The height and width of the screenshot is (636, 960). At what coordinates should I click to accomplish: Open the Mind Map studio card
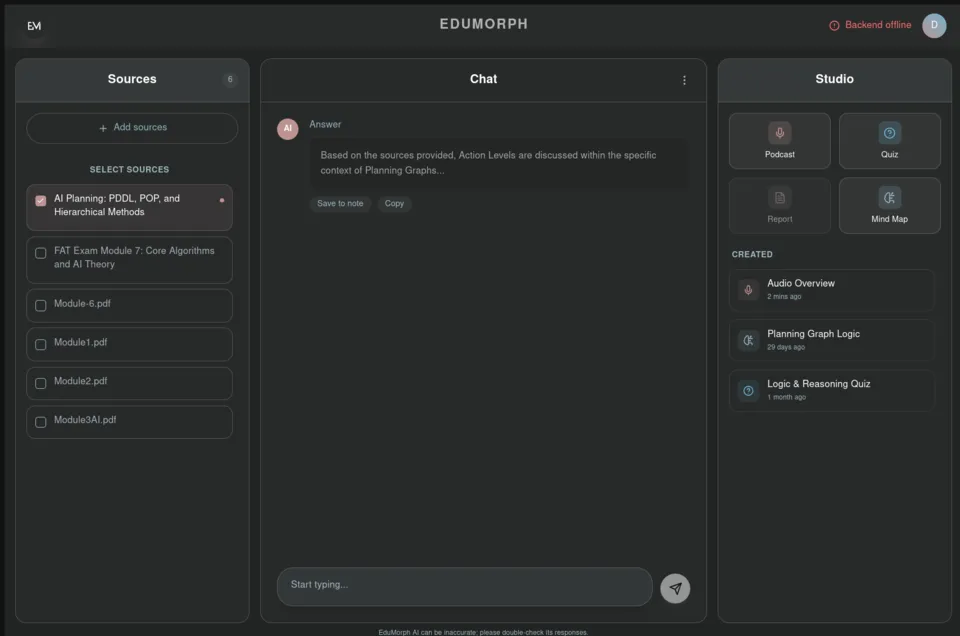[889, 206]
